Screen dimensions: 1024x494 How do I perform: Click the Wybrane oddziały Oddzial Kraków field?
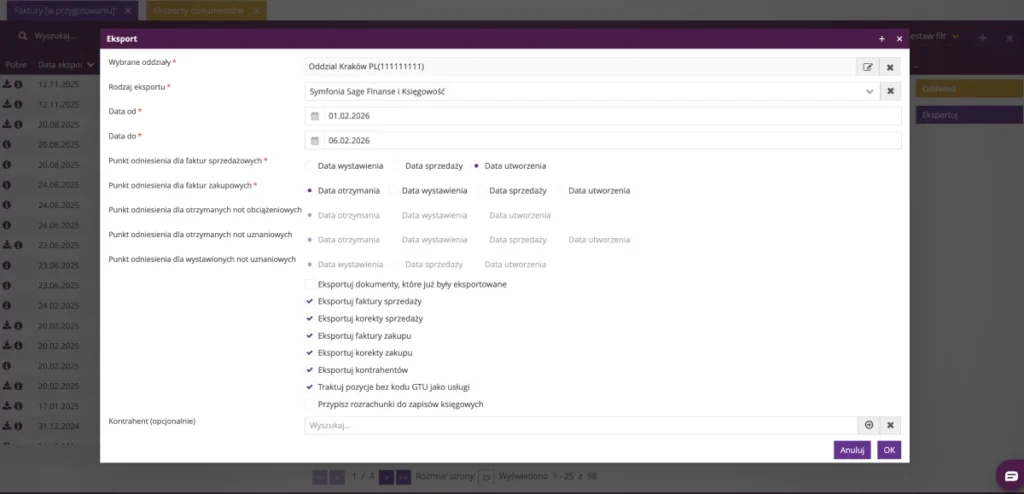580,67
